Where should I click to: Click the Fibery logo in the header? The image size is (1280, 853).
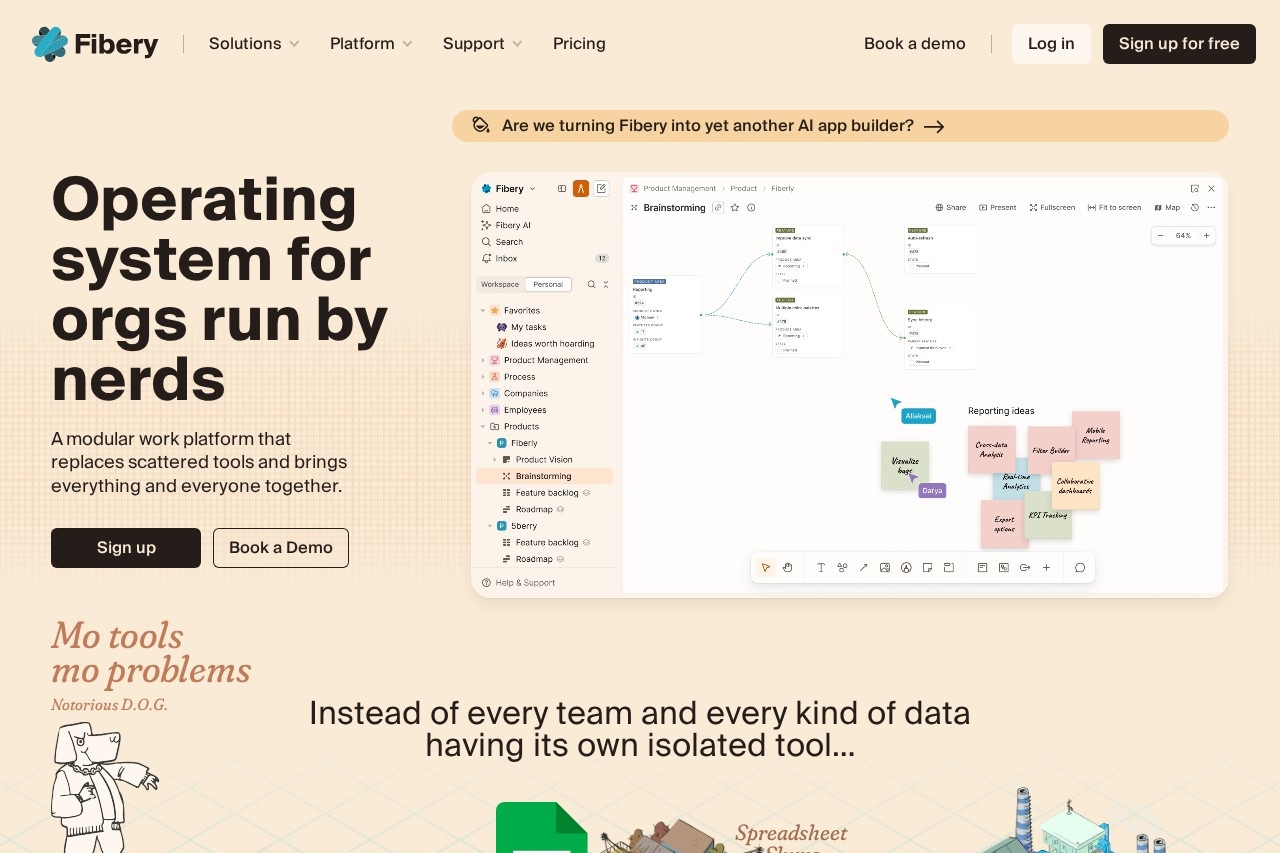95,44
